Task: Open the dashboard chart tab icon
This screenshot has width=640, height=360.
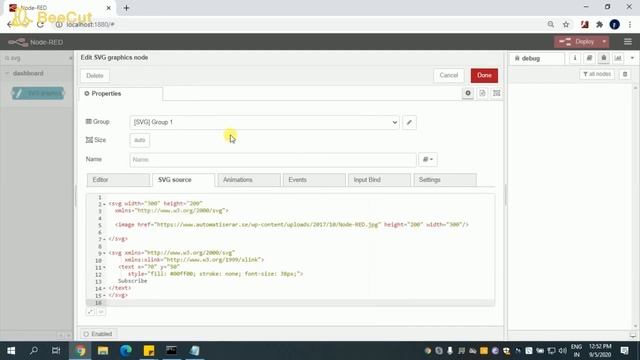Action: [x=618, y=58]
